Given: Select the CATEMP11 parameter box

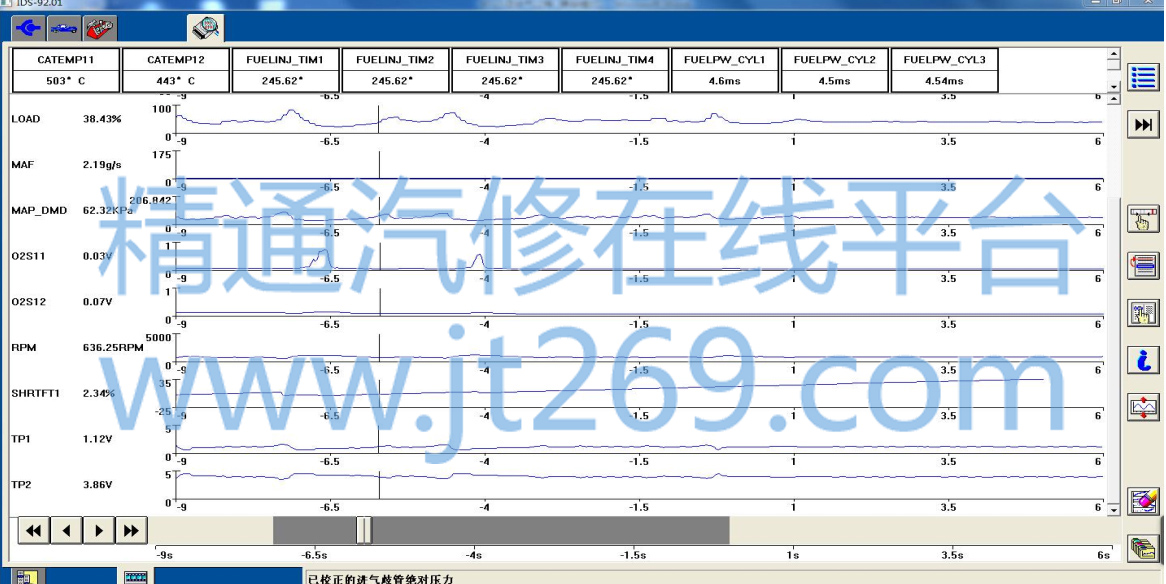Looking at the screenshot, I should (66, 71).
